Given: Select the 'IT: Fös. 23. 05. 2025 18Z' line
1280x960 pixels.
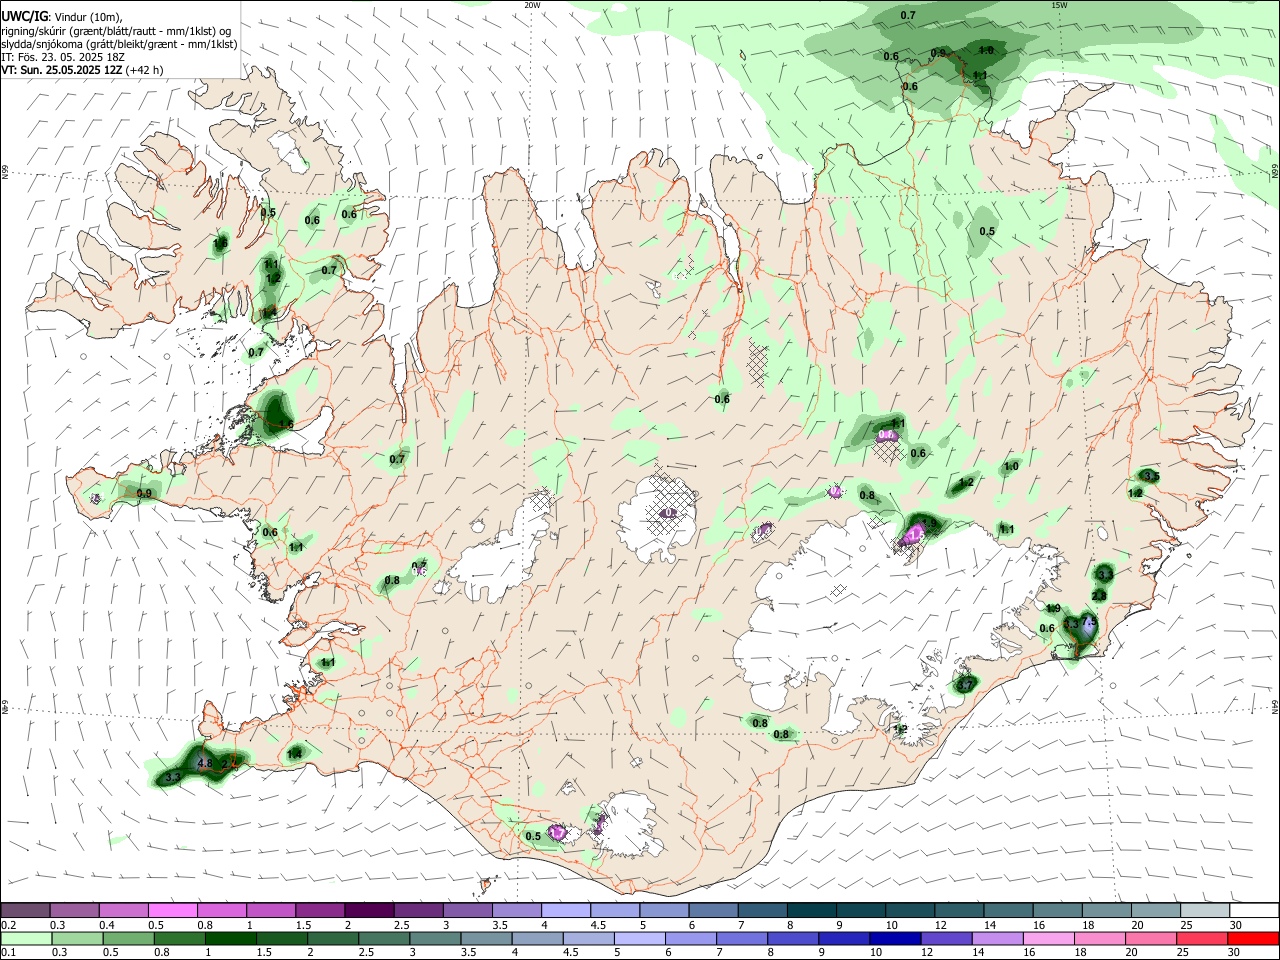Looking at the screenshot, I should (64, 57).
